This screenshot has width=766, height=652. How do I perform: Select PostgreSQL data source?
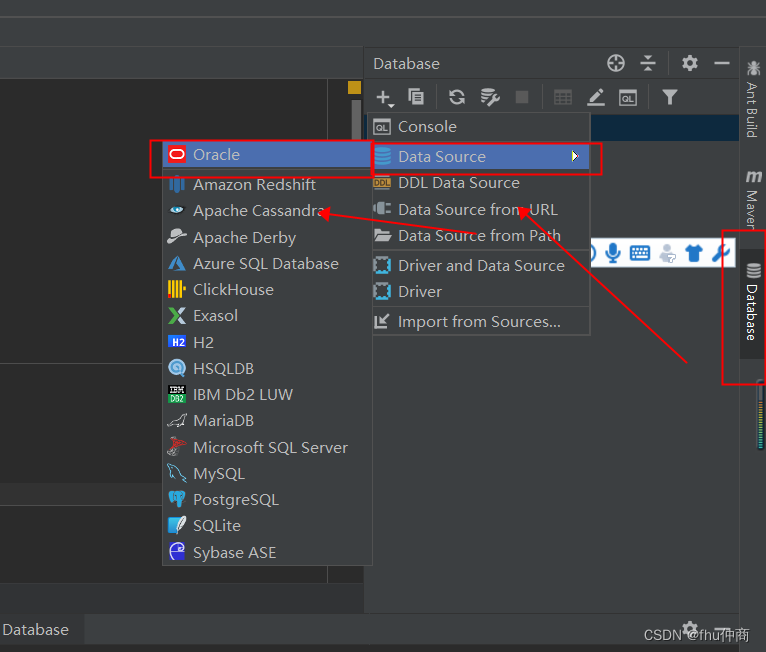267,500
